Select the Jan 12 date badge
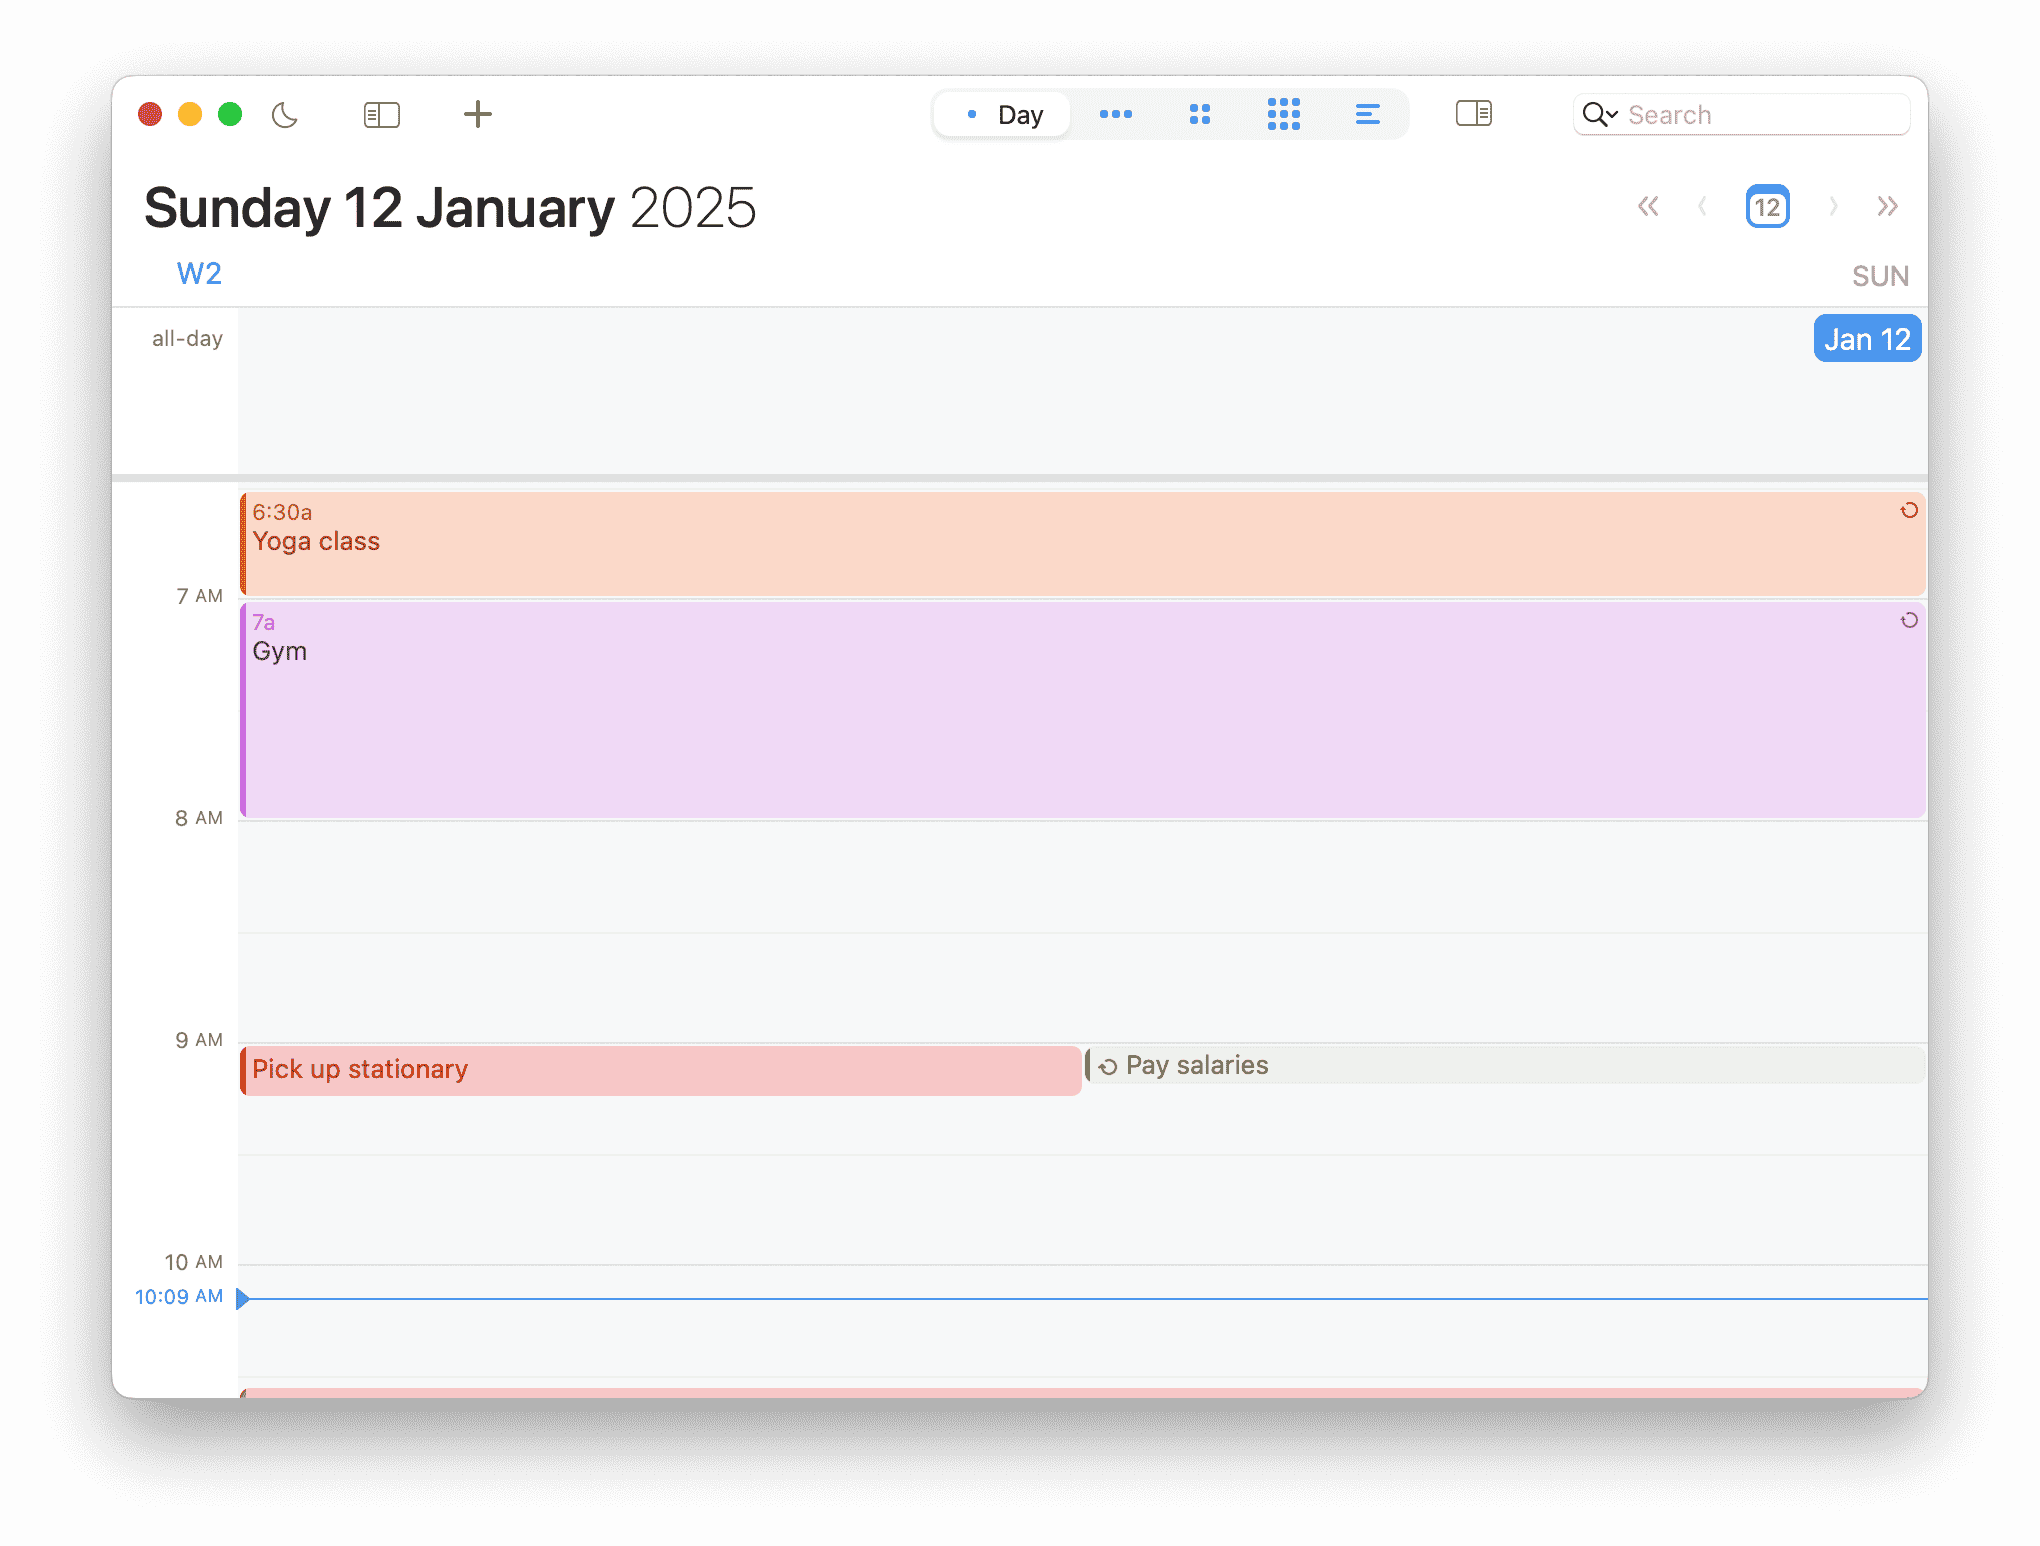 [x=1867, y=339]
